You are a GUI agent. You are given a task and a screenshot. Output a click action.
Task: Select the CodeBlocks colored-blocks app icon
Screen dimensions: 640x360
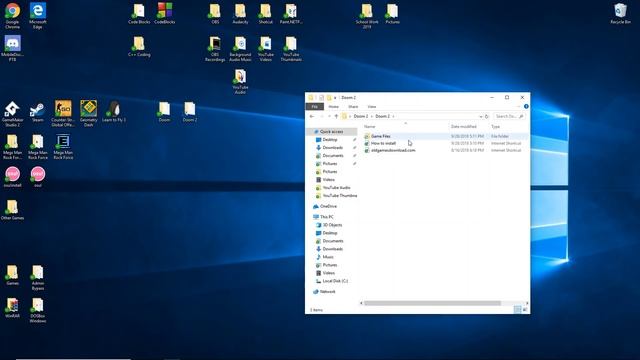pos(164,13)
